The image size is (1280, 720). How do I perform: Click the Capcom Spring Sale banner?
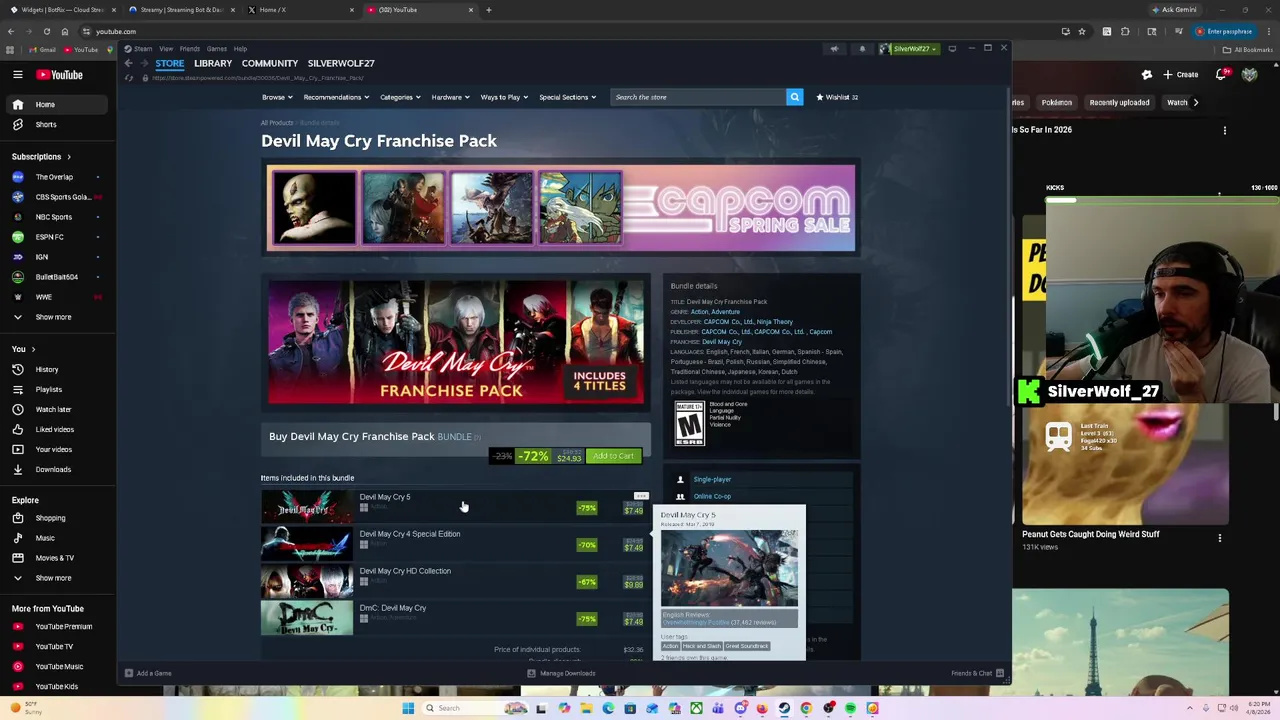coord(561,208)
